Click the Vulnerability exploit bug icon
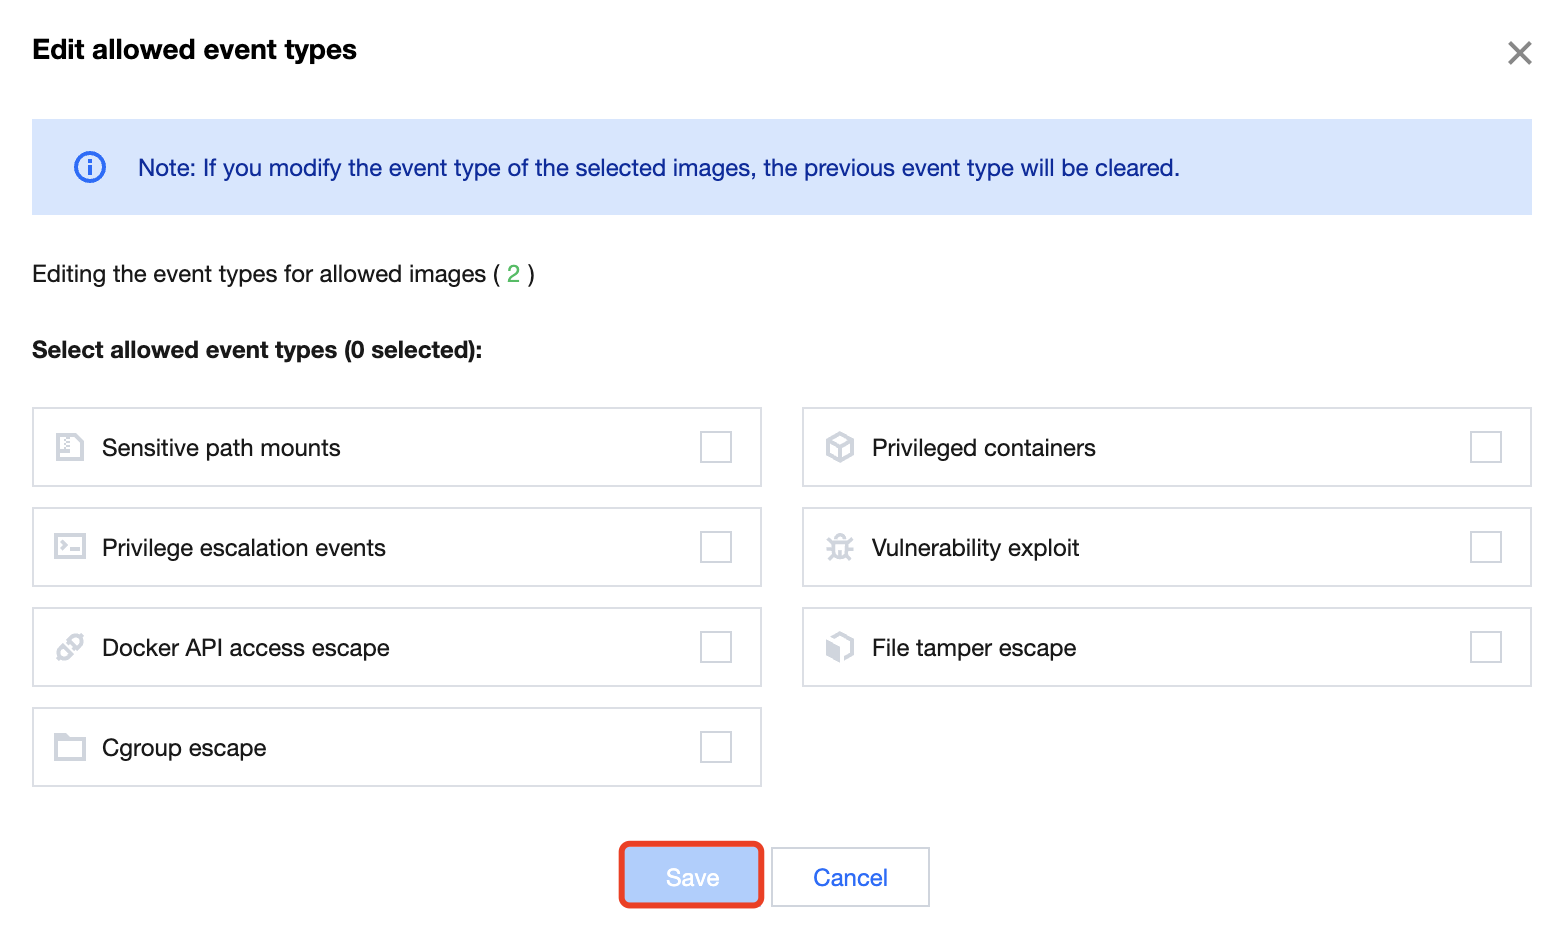Screen dimensions: 1564x936 click(840, 547)
